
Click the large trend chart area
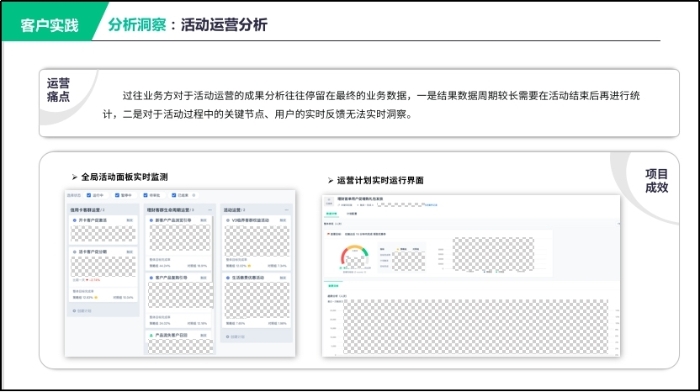click(x=475, y=326)
